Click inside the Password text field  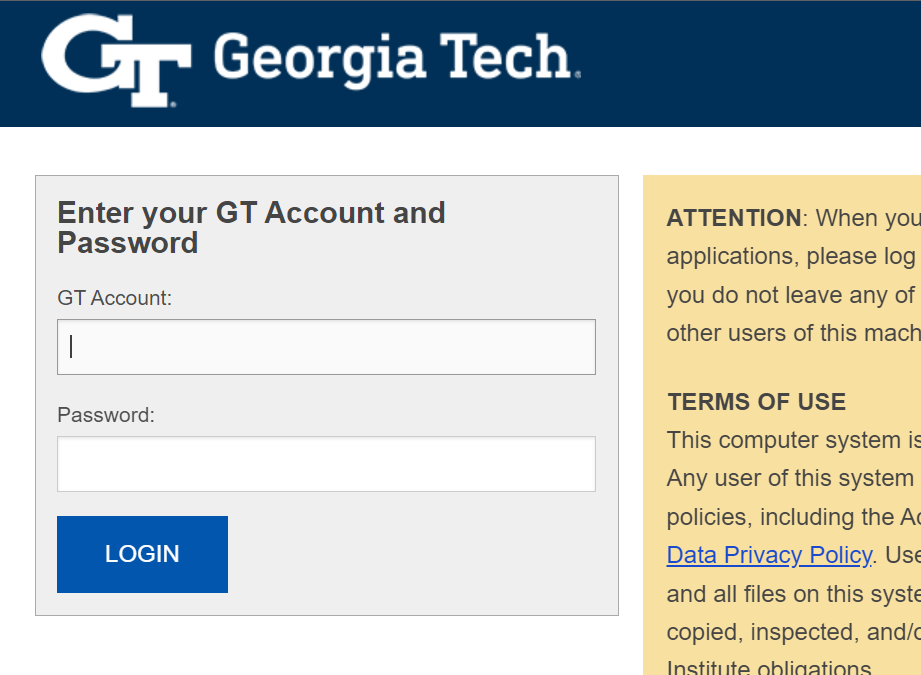coord(325,464)
